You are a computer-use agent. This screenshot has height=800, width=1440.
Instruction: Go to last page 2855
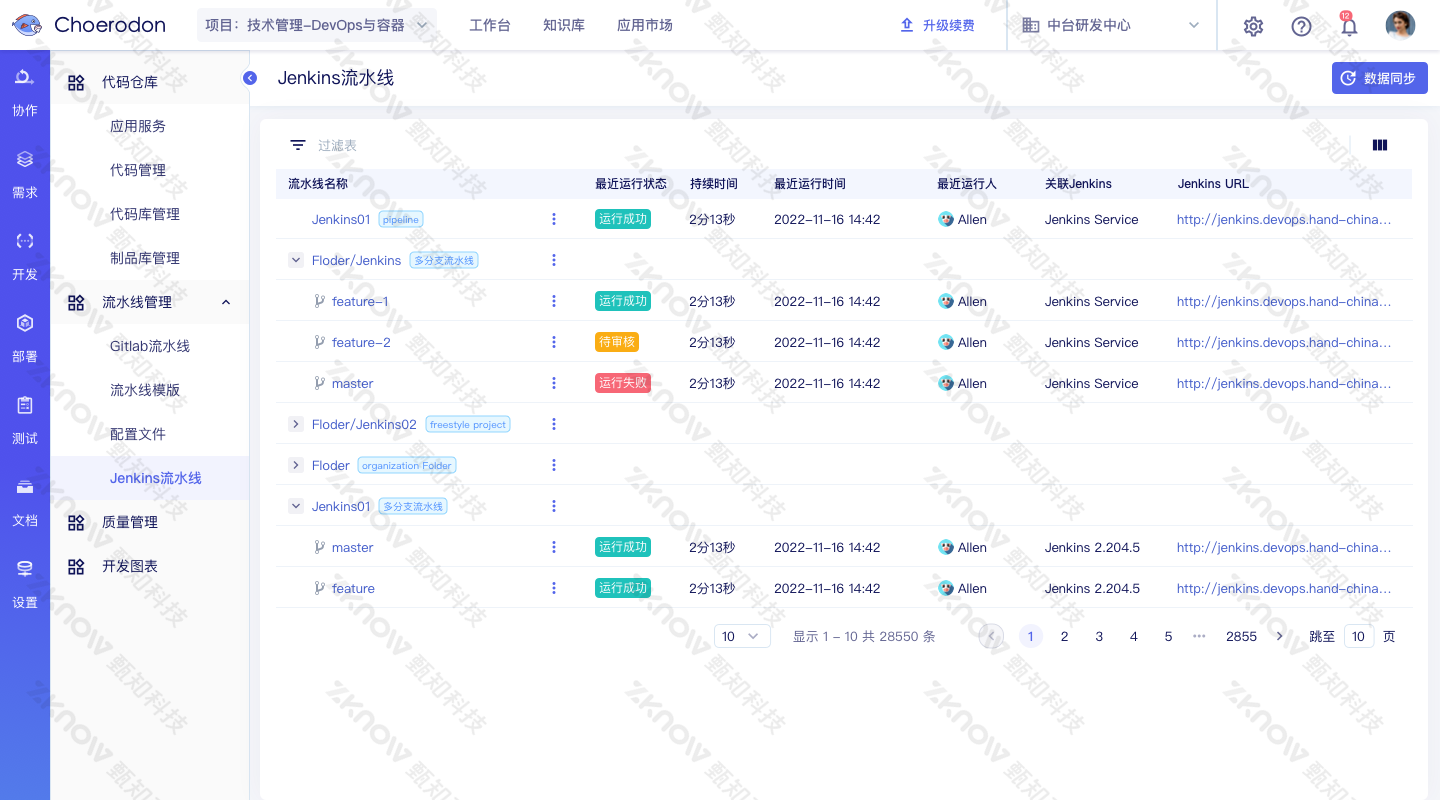[1241, 636]
